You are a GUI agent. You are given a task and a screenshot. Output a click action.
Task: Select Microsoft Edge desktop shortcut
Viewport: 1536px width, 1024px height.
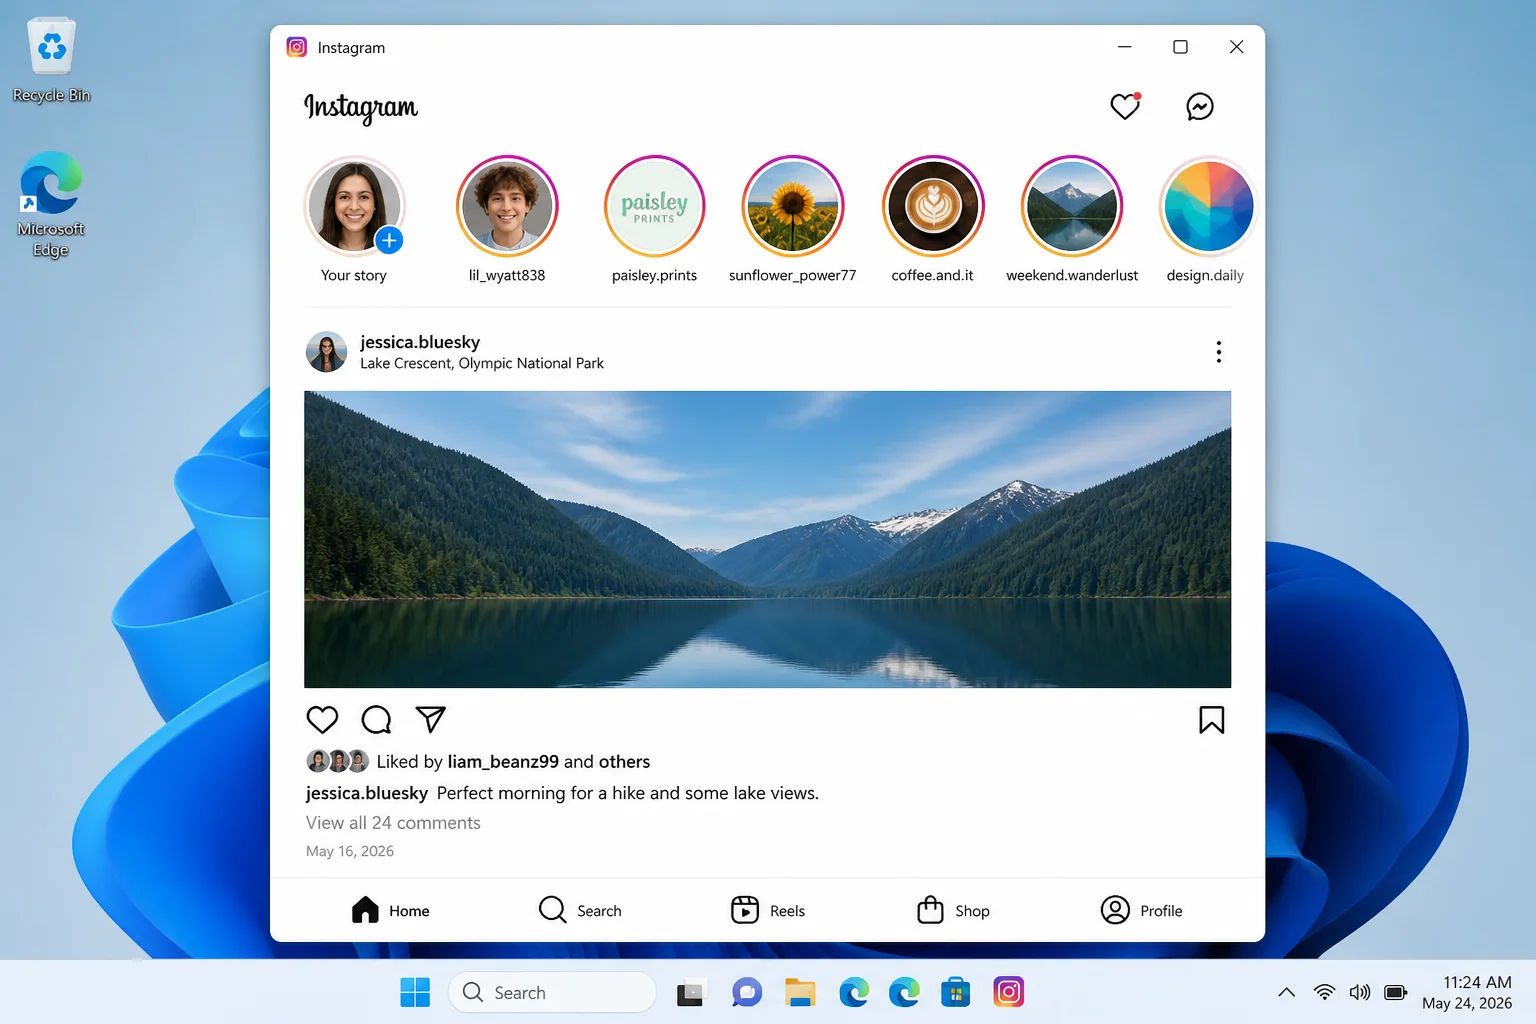(51, 204)
